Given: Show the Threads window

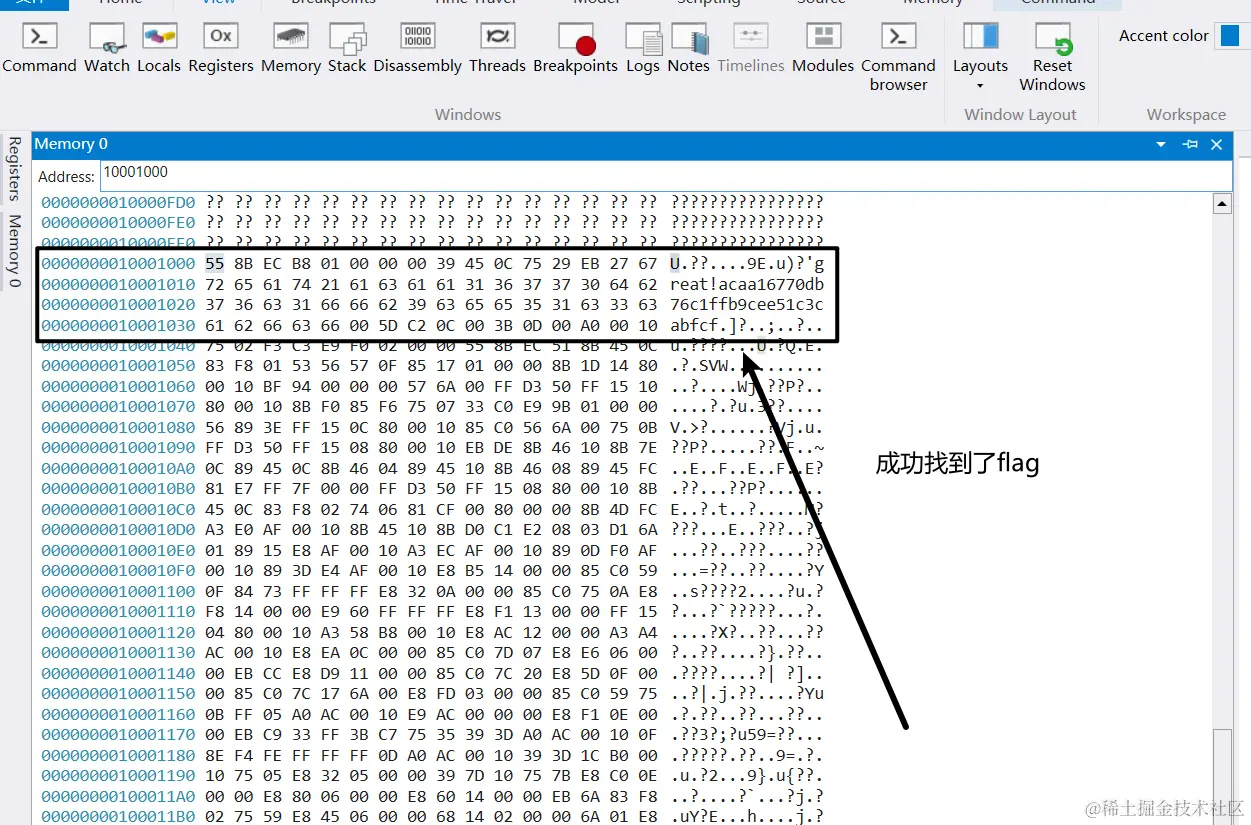Looking at the screenshot, I should click(497, 48).
